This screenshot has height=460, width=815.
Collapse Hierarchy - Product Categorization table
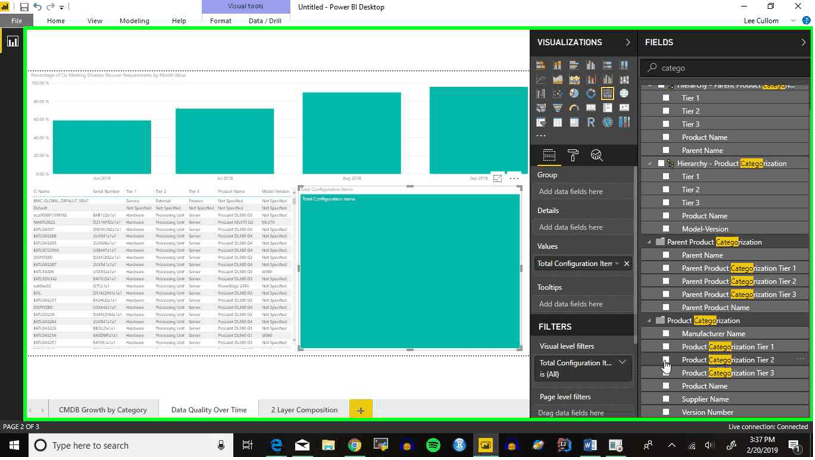coord(649,163)
